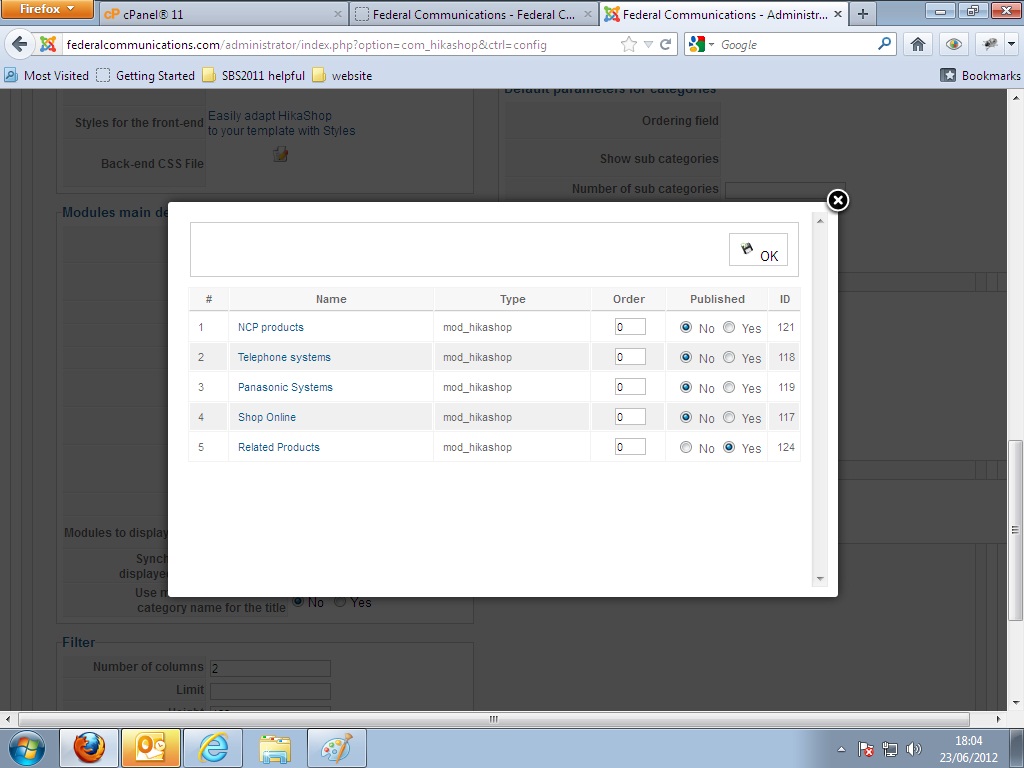Select No for NCP products published
The width and height of the screenshot is (1024, 768).
(686, 327)
